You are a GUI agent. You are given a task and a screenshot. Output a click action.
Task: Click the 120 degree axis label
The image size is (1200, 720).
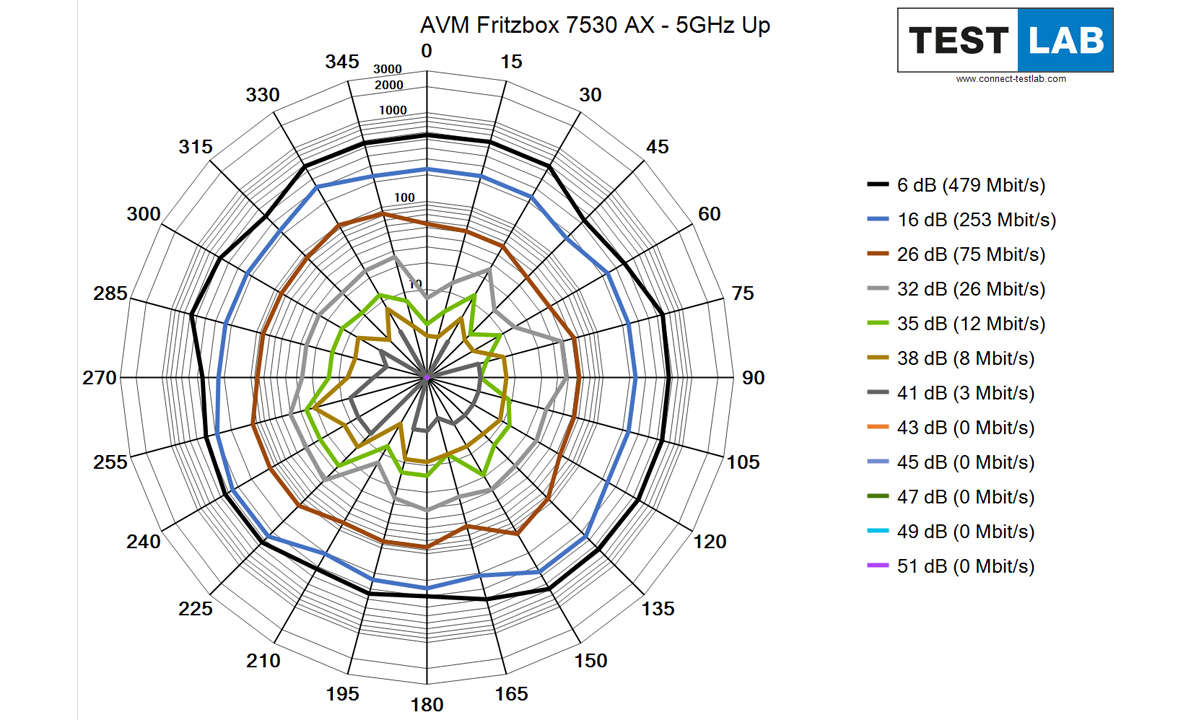coord(709,542)
